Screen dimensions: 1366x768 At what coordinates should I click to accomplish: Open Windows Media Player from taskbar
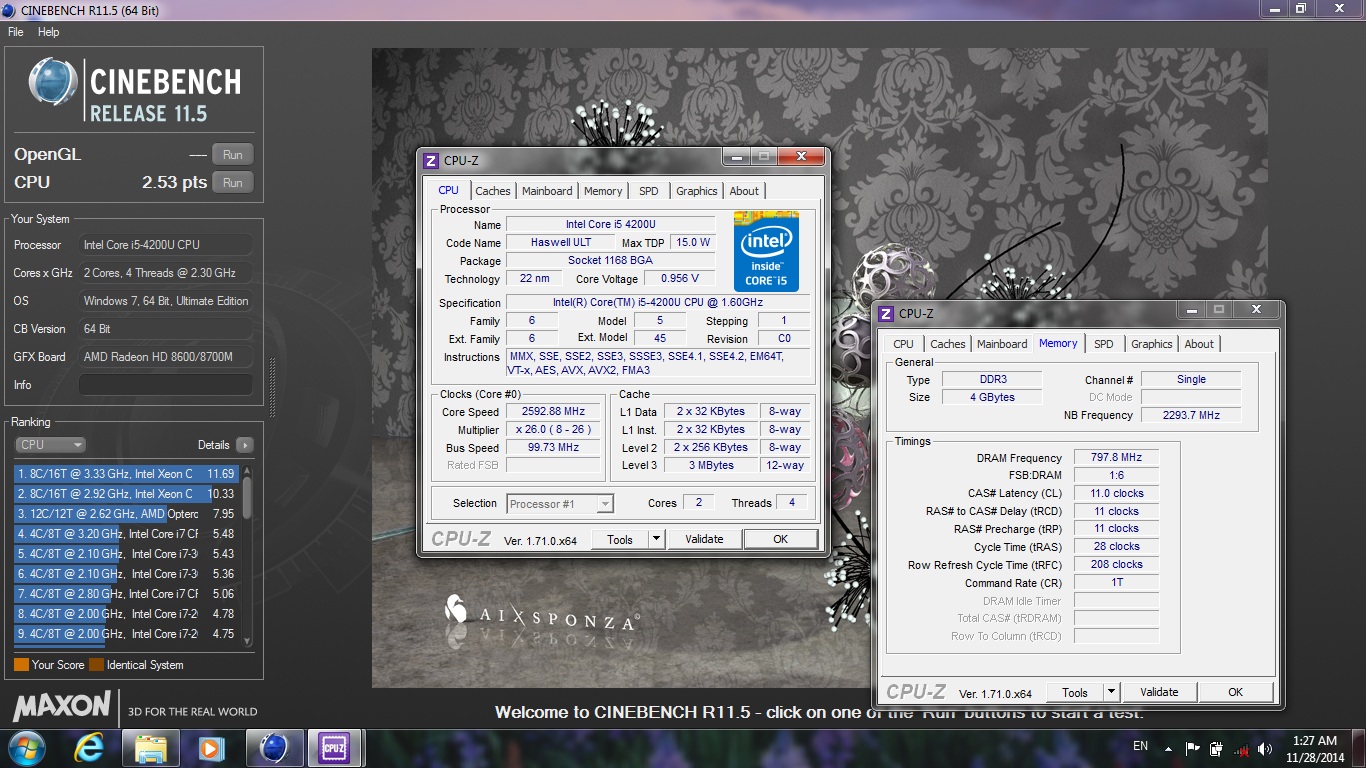211,748
